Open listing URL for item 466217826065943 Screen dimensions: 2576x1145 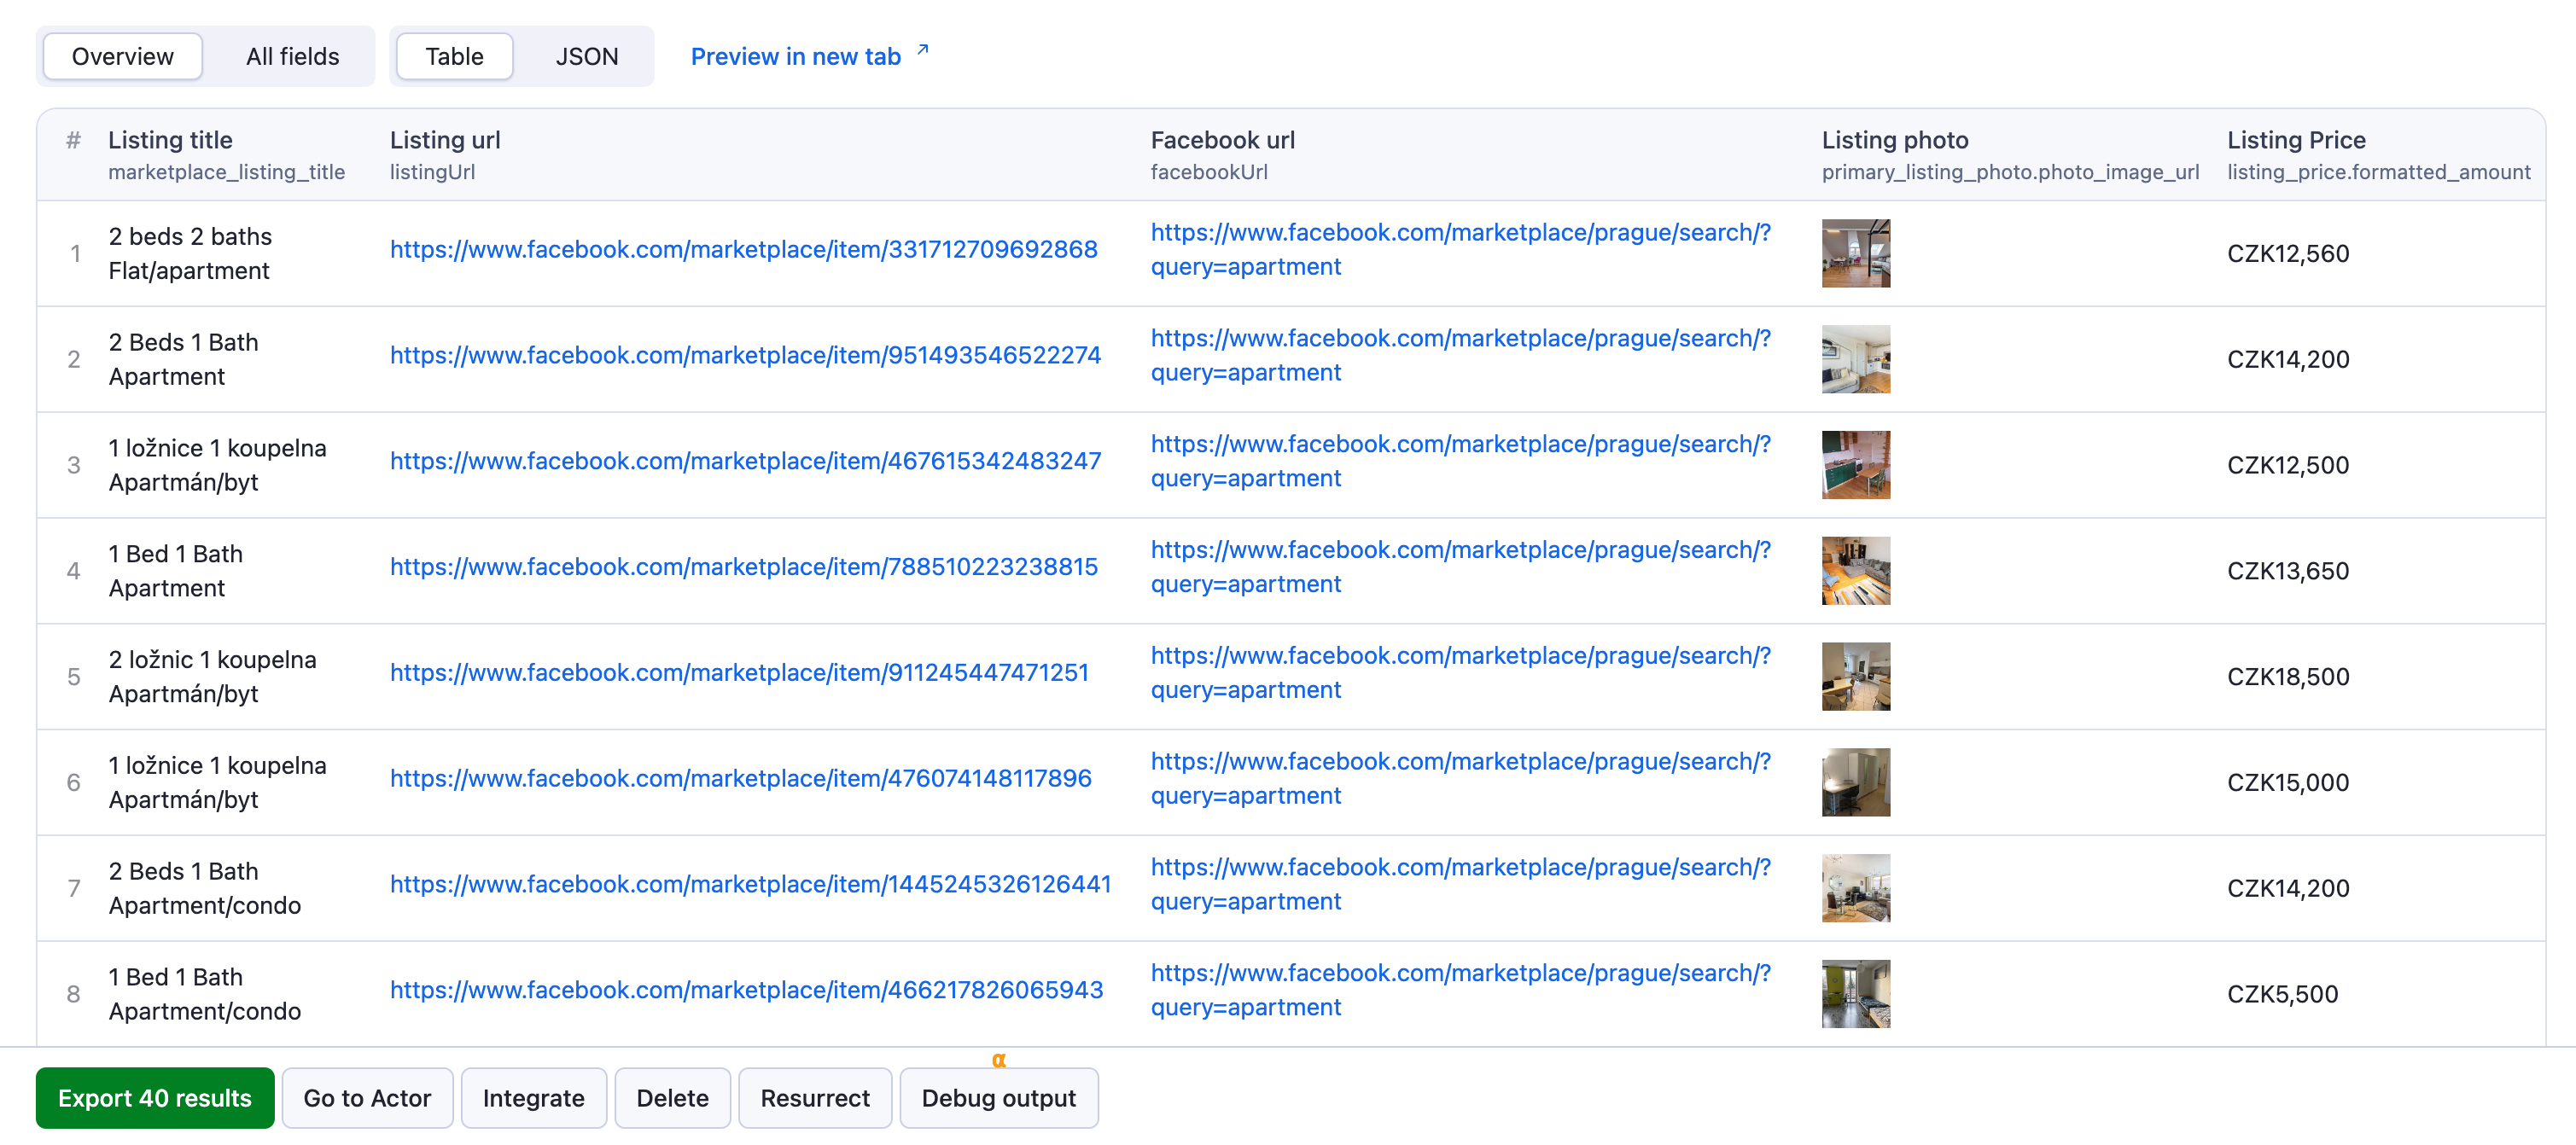click(x=745, y=990)
